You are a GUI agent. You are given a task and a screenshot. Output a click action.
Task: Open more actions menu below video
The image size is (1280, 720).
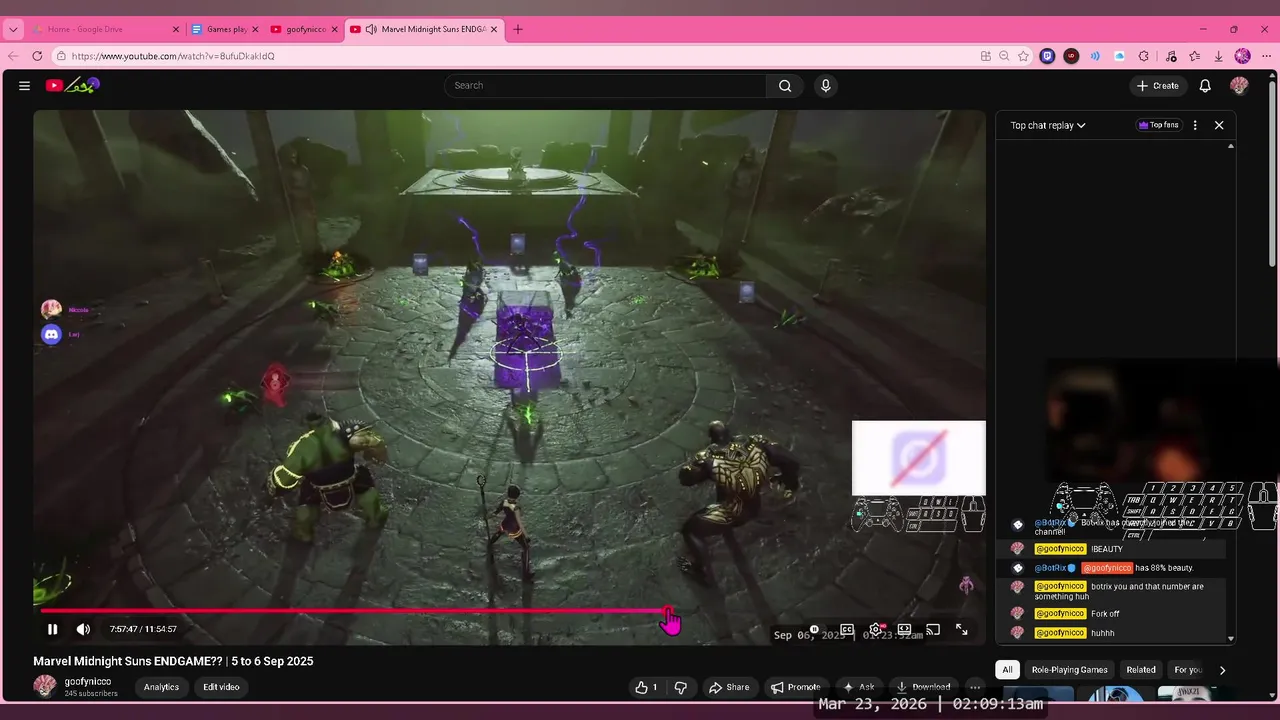[x=975, y=687]
